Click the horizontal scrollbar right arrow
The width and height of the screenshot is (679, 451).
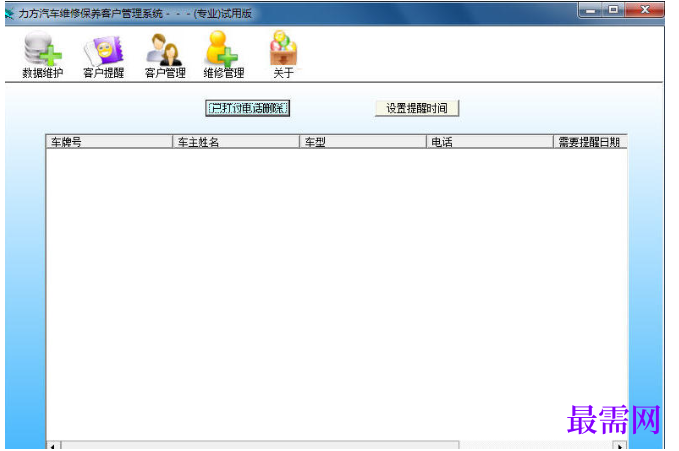(x=620, y=446)
